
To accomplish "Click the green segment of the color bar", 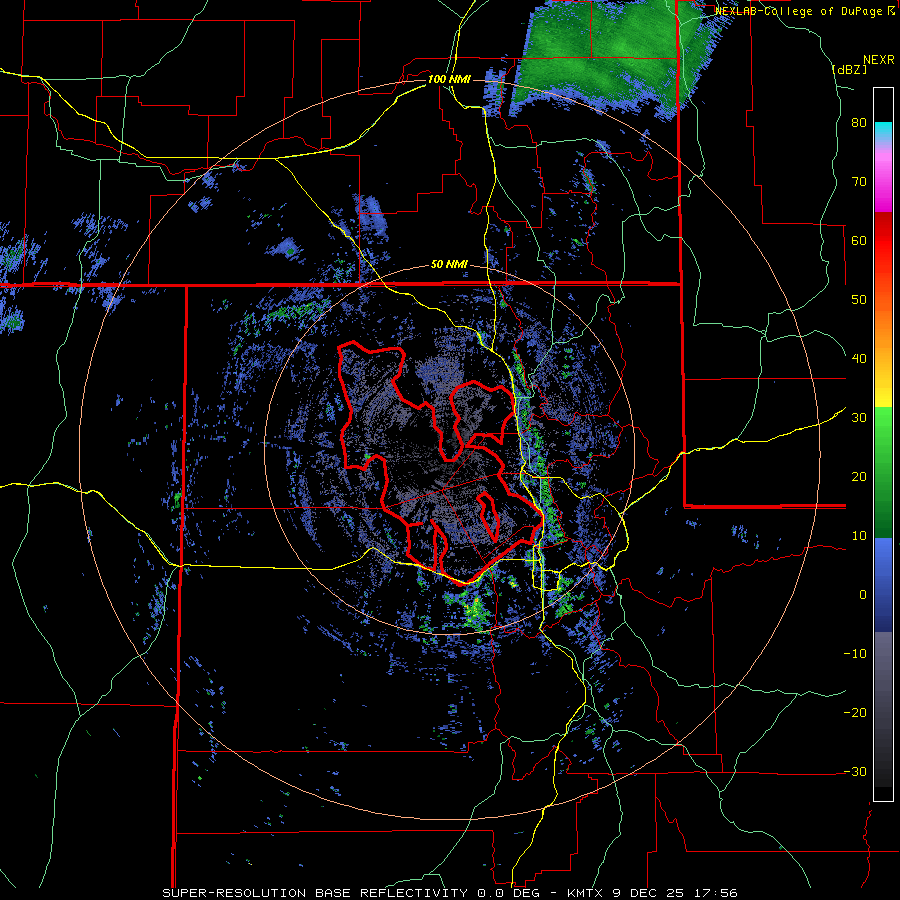I will [x=883, y=472].
